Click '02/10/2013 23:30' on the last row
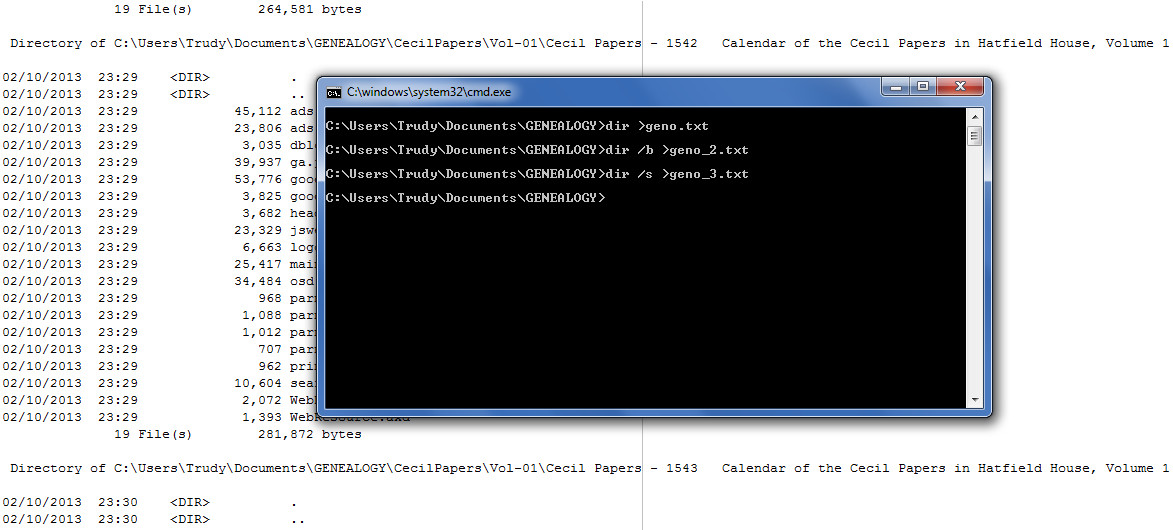This screenshot has width=1173, height=530. pyautogui.click(x=70, y=520)
